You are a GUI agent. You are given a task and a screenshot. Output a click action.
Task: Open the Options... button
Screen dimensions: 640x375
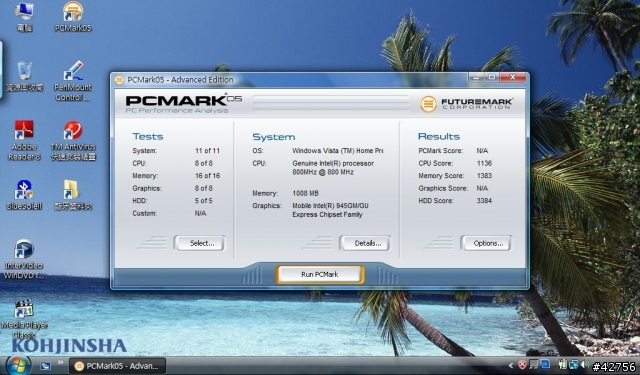(486, 243)
